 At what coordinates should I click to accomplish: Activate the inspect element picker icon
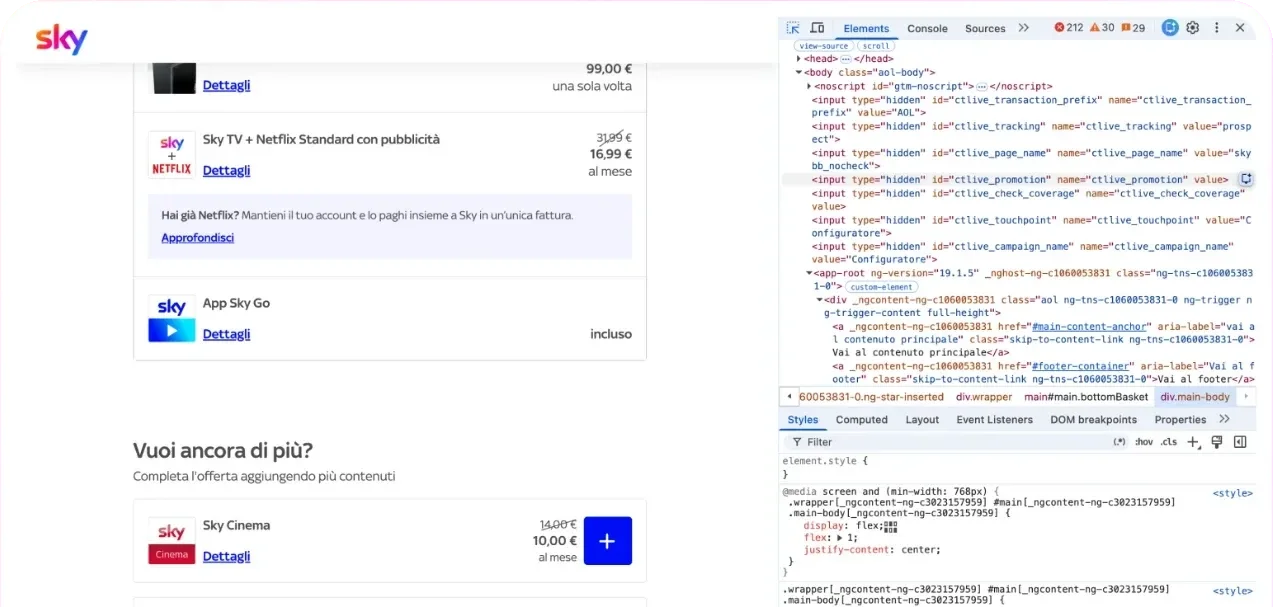[x=793, y=28]
